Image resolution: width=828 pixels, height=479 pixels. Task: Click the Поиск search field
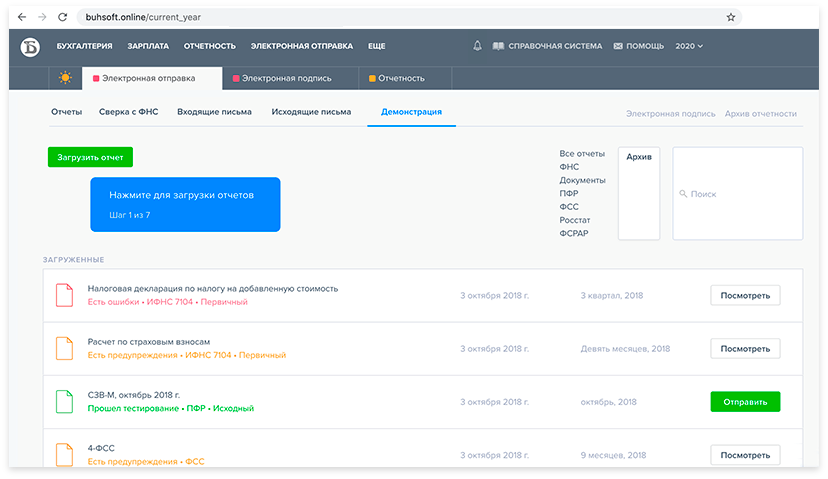pos(738,193)
